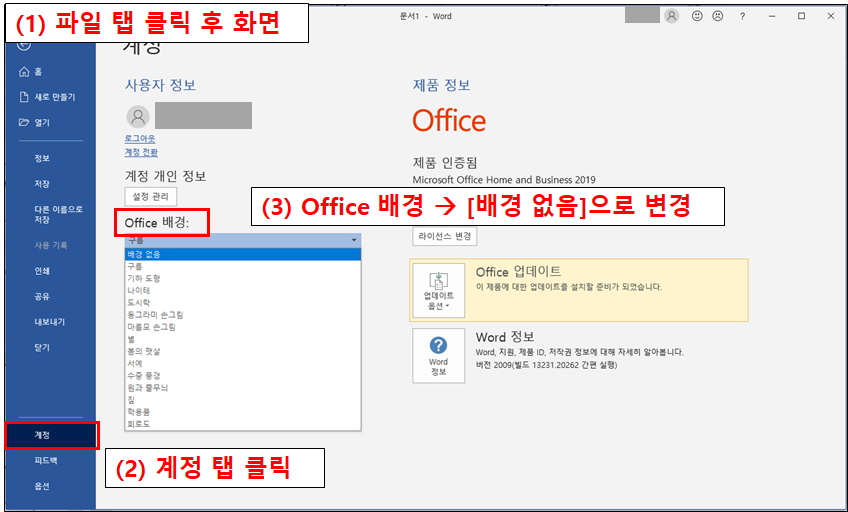848x512 pixels.
Task: Choose the 짚 background option
Action: click(243, 400)
